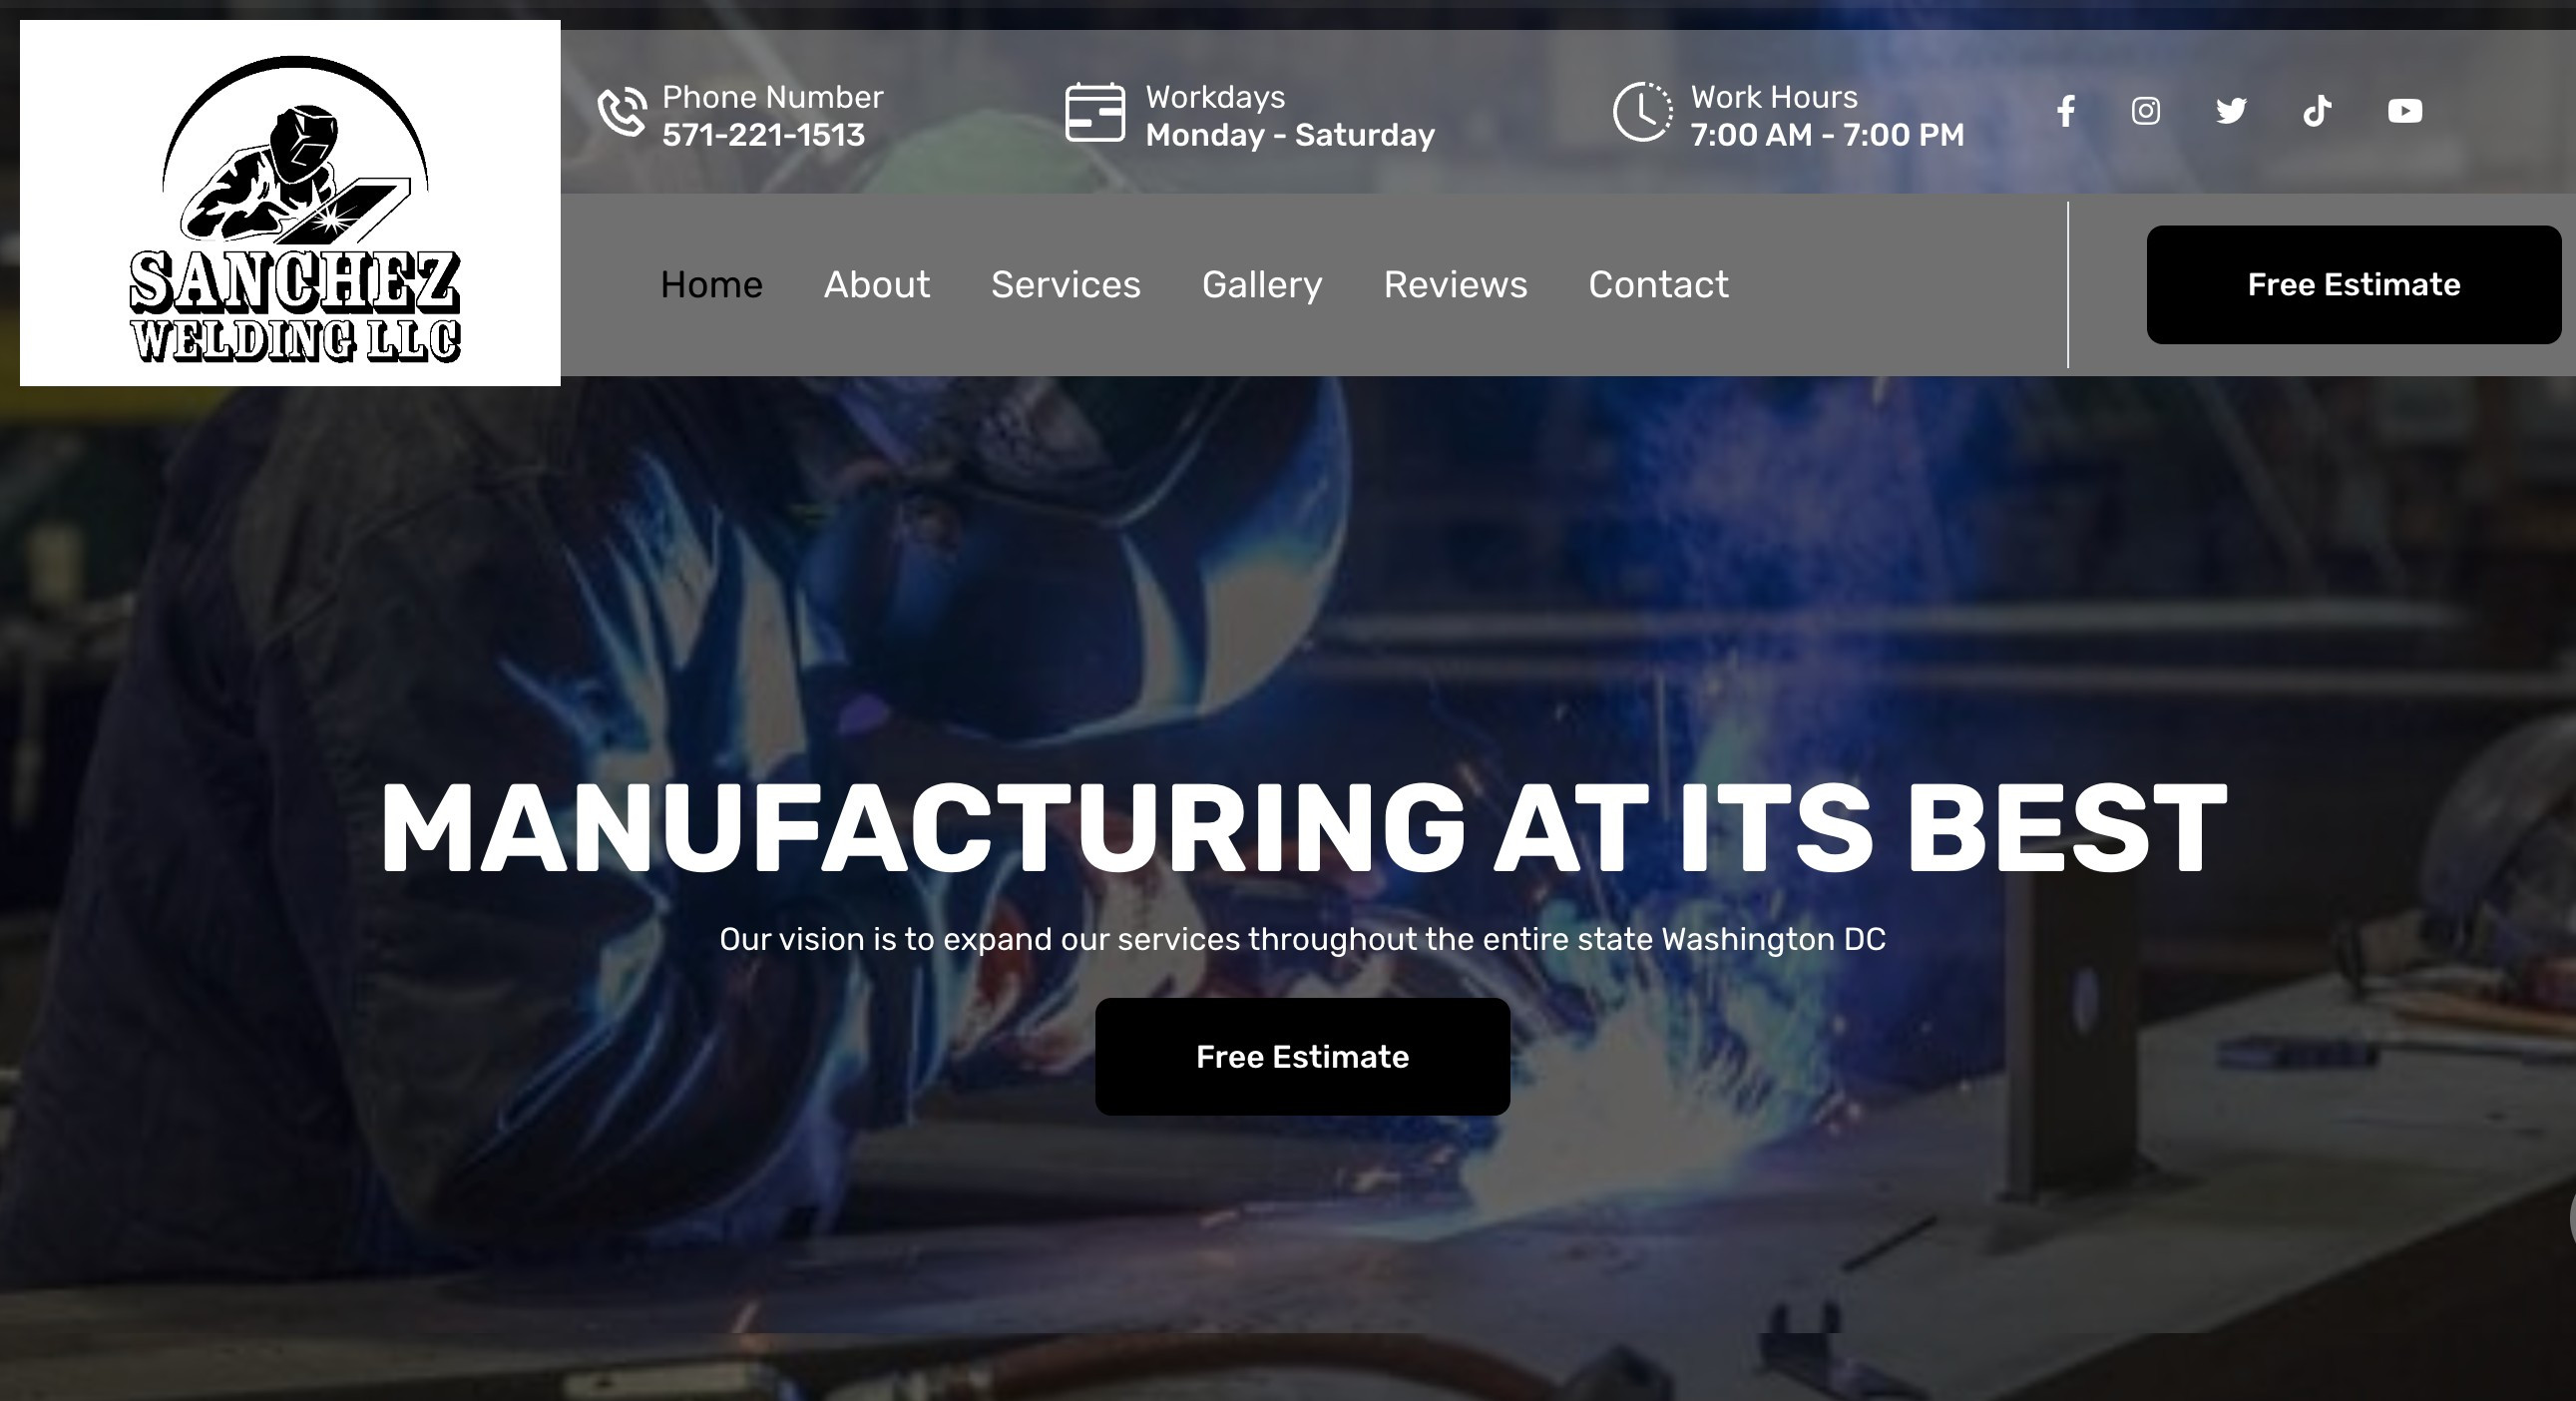Screen dimensions: 2576x1401
Task: Open the YouTube social icon
Action: 2405,111
